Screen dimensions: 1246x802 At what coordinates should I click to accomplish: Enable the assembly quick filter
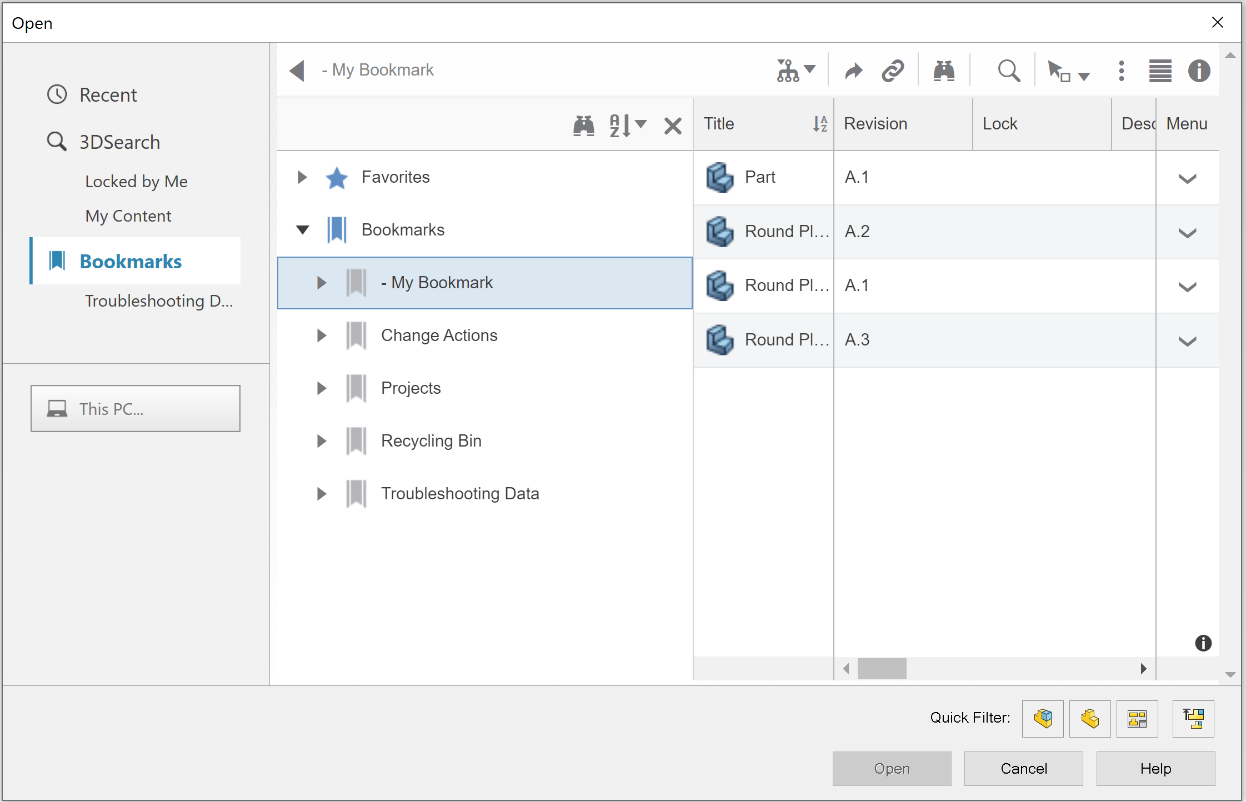pos(1043,718)
